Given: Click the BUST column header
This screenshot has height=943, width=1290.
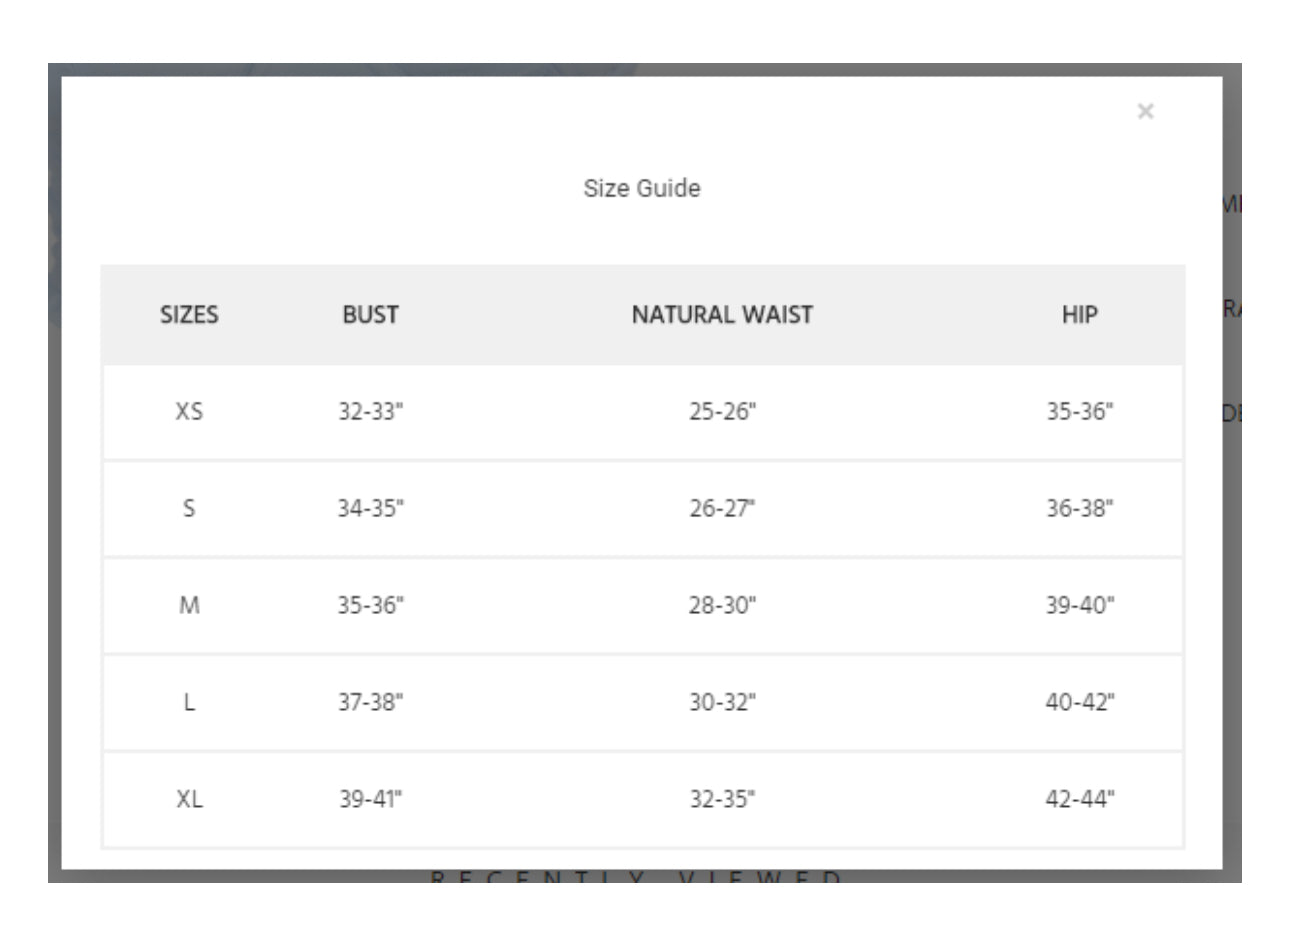Looking at the screenshot, I should click(x=370, y=314).
